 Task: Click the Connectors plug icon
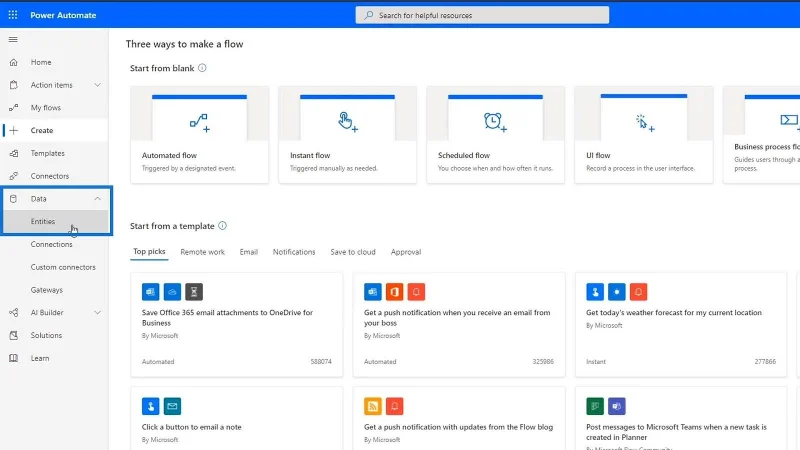(x=14, y=176)
